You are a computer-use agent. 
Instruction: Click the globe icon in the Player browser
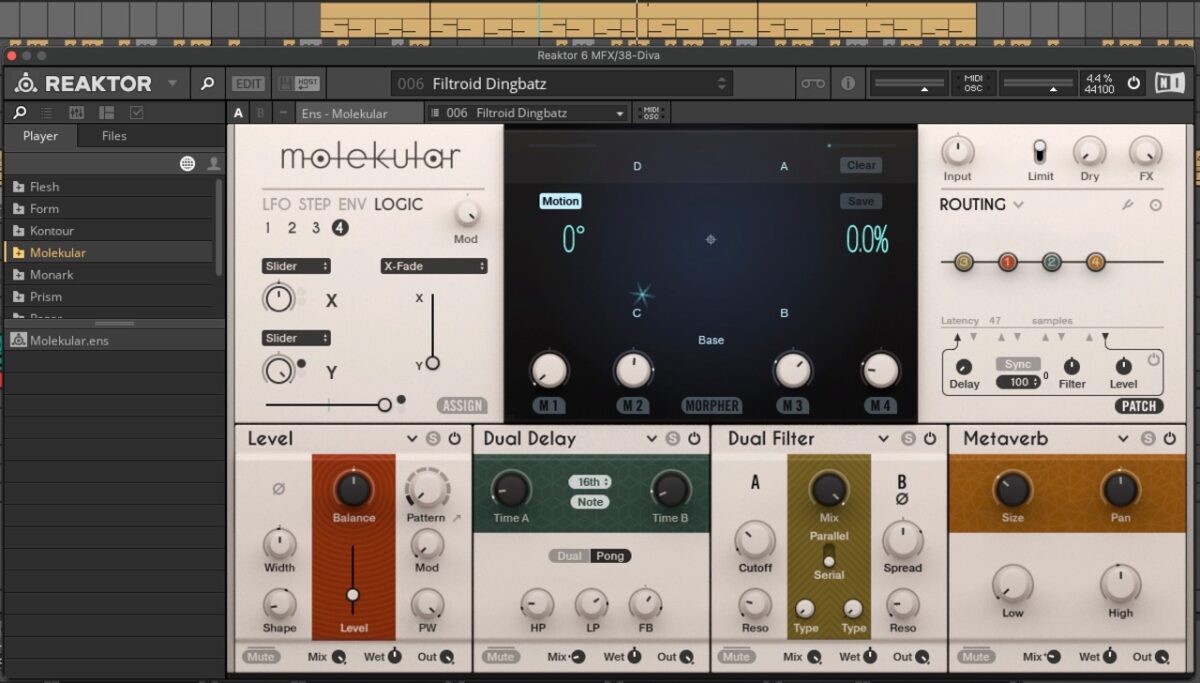click(x=187, y=163)
